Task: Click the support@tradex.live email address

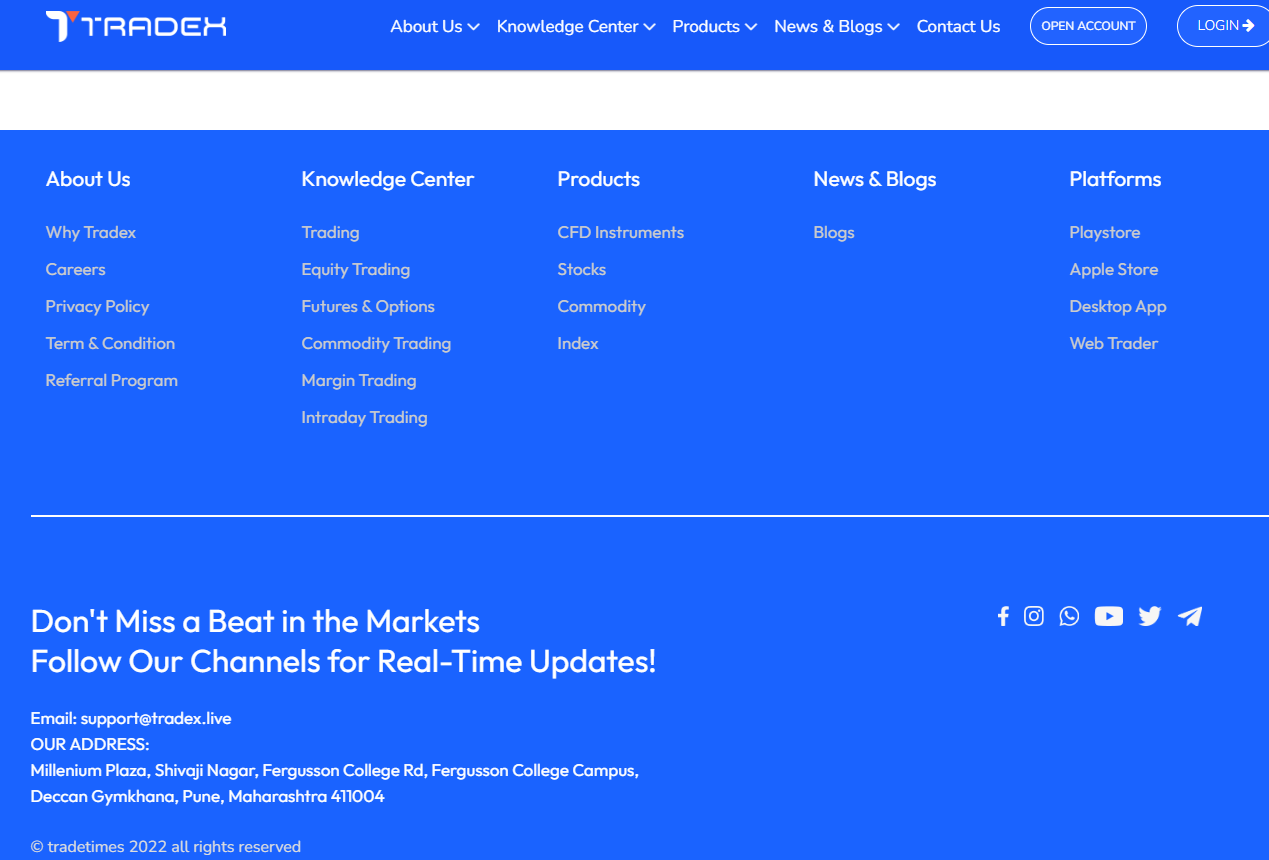Action: tap(156, 718)
